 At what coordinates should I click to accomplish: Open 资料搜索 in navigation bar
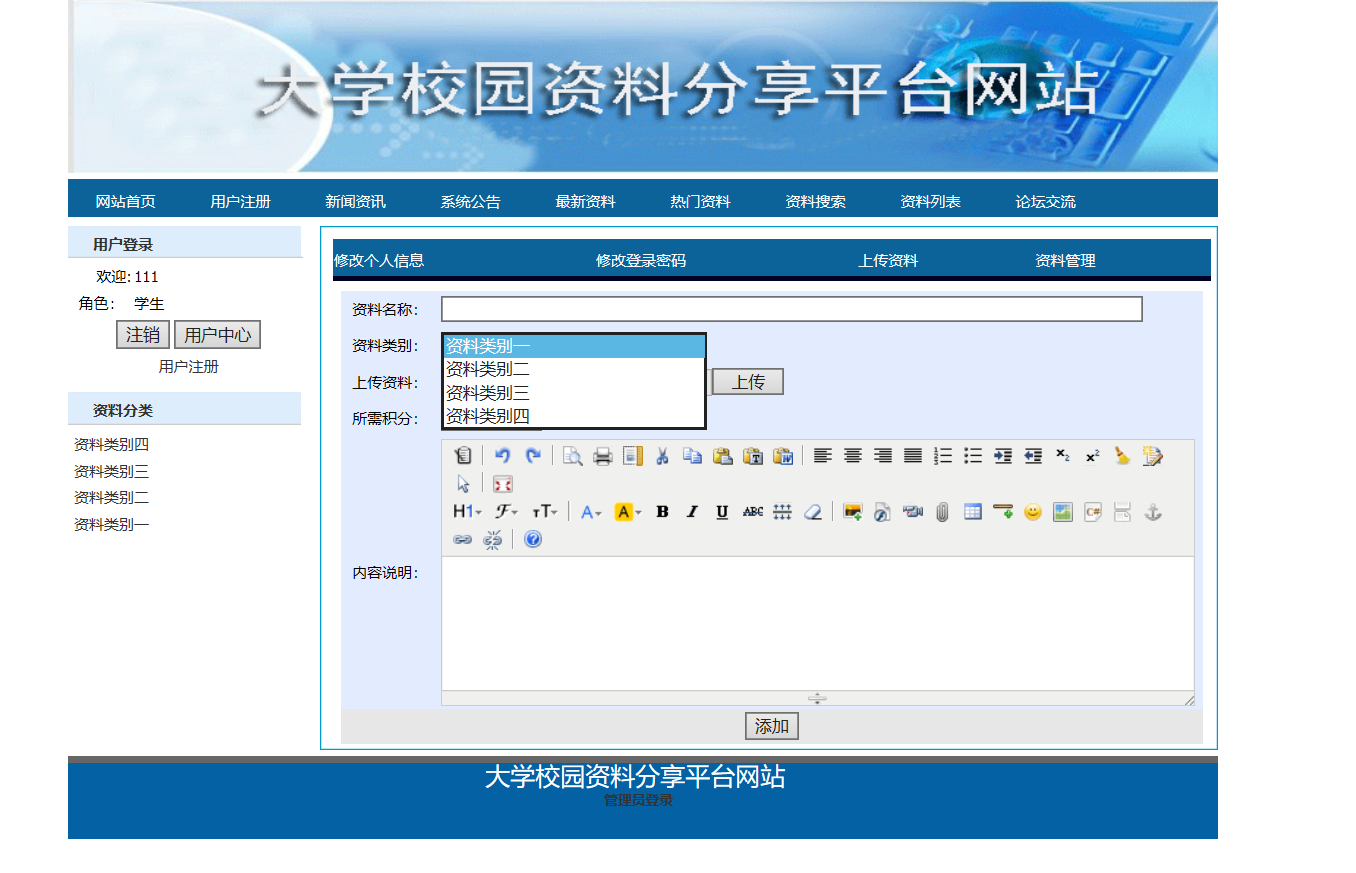tap(815, 202)
